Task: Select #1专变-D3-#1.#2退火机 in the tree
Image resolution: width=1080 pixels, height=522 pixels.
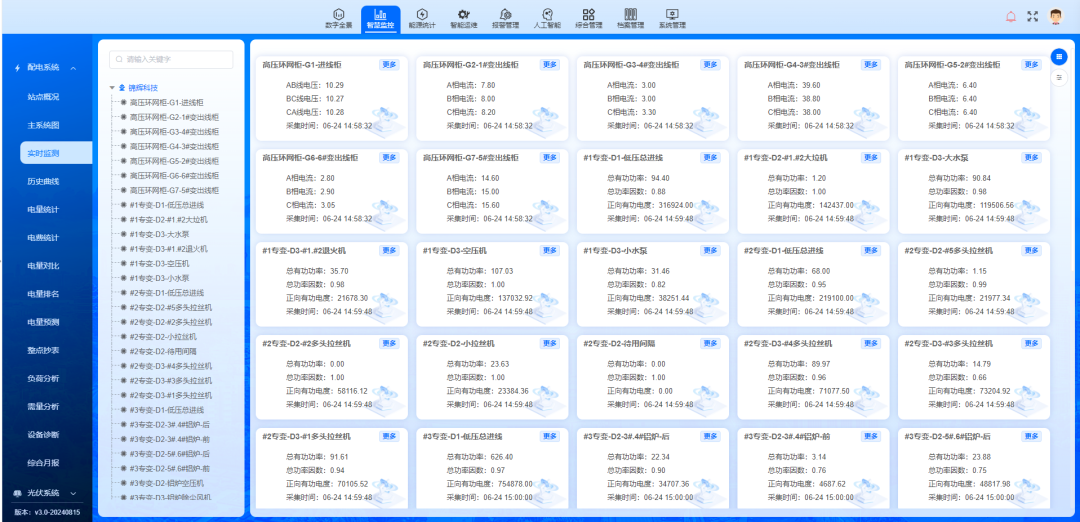Action: pos(168,249)
